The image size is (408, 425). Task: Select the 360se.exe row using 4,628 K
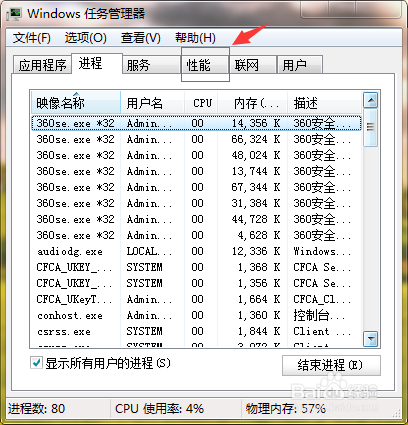point(196,235)
